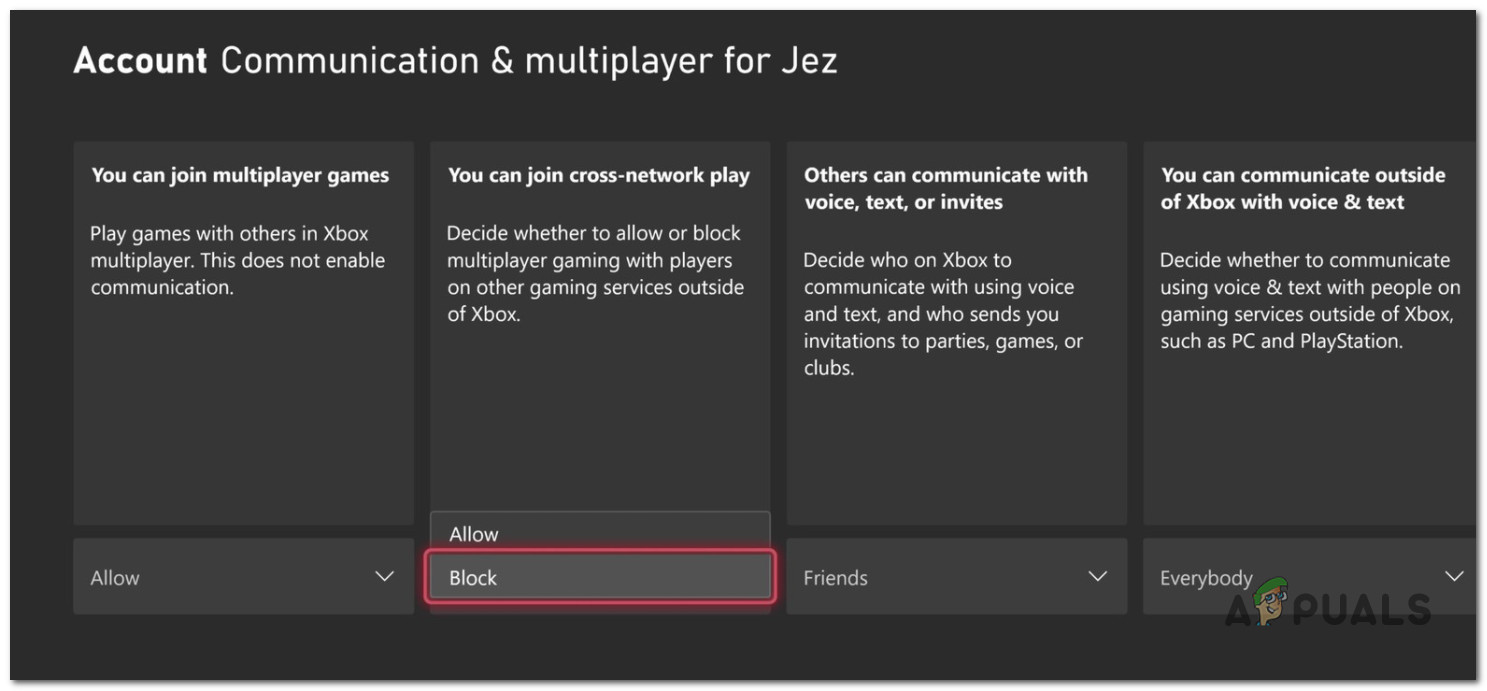
Task: Click the cross-network play description text
Action: [595, 274]
